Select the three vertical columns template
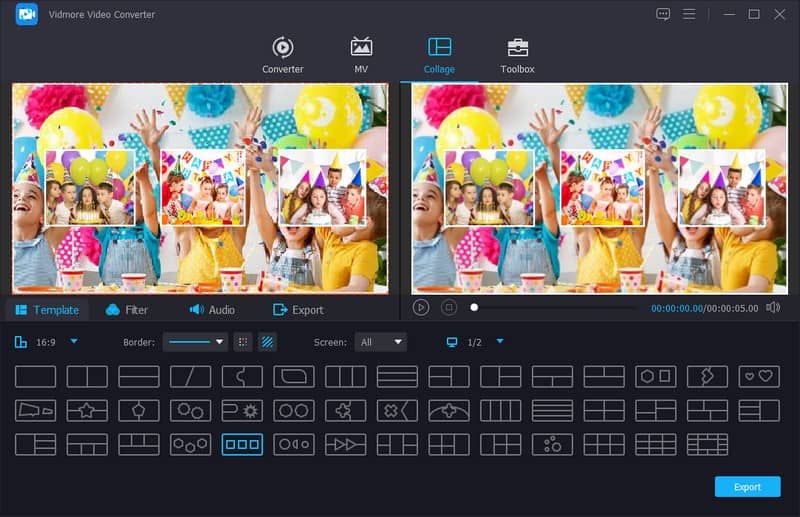 [345, 377]
